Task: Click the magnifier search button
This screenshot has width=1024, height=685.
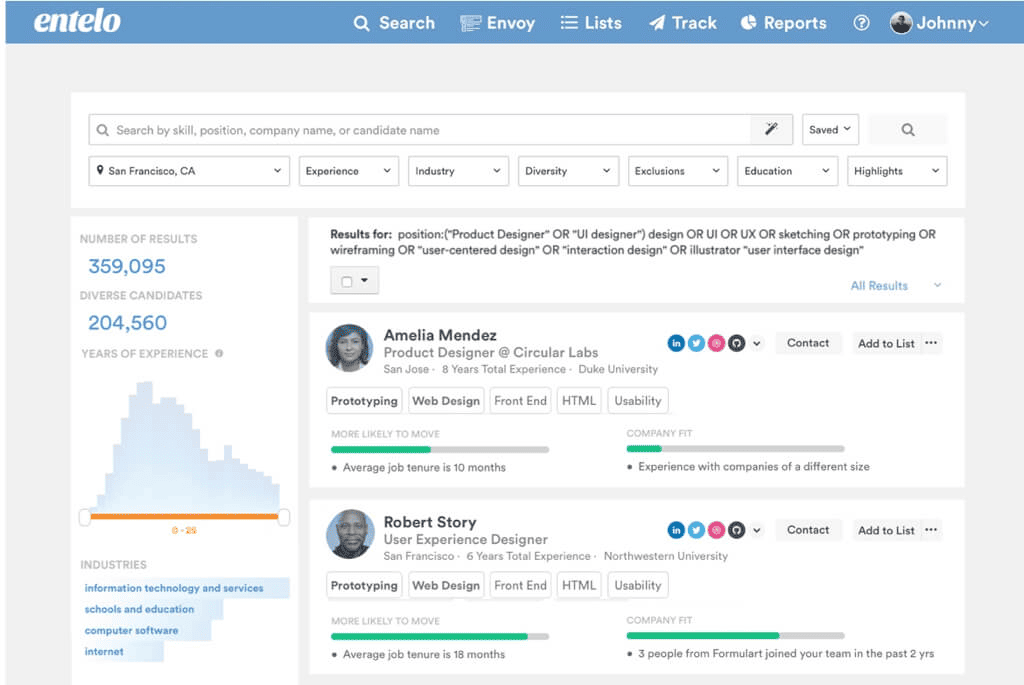Action: point(907,130)
